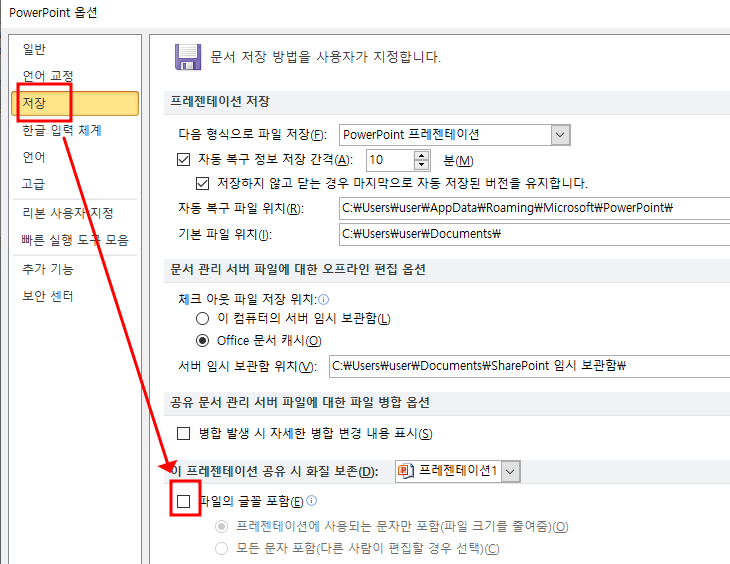Click 문서 관리 서버 파일에 대한 오프라인 편집 옵션 header
This screenshot has height=564, width=730.
point(297,269)
